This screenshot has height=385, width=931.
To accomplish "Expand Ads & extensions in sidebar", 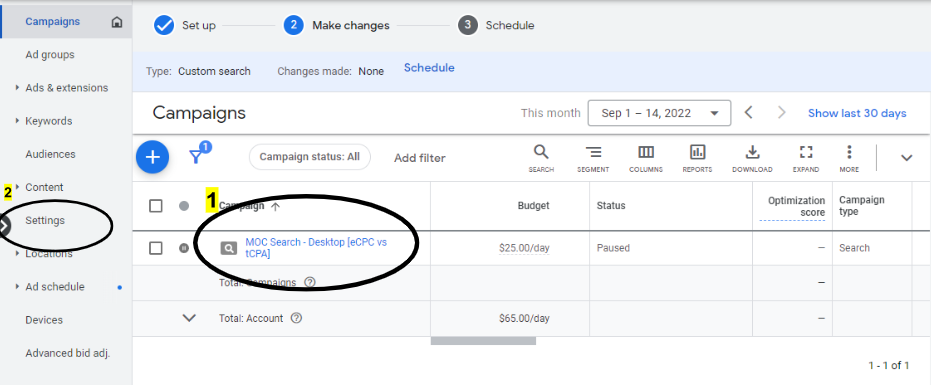I will pyautogui.click(x=17, y=88).
